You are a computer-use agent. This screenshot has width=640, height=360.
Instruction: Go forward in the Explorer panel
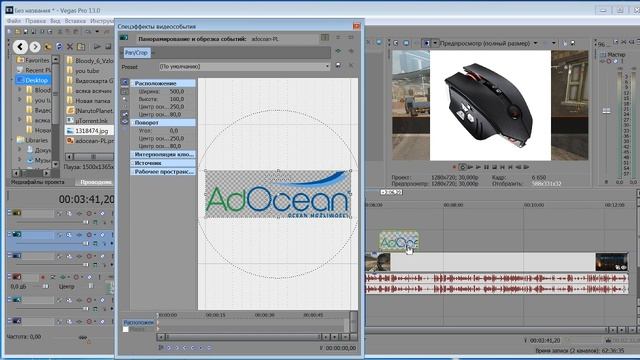[x=35, y=47]
